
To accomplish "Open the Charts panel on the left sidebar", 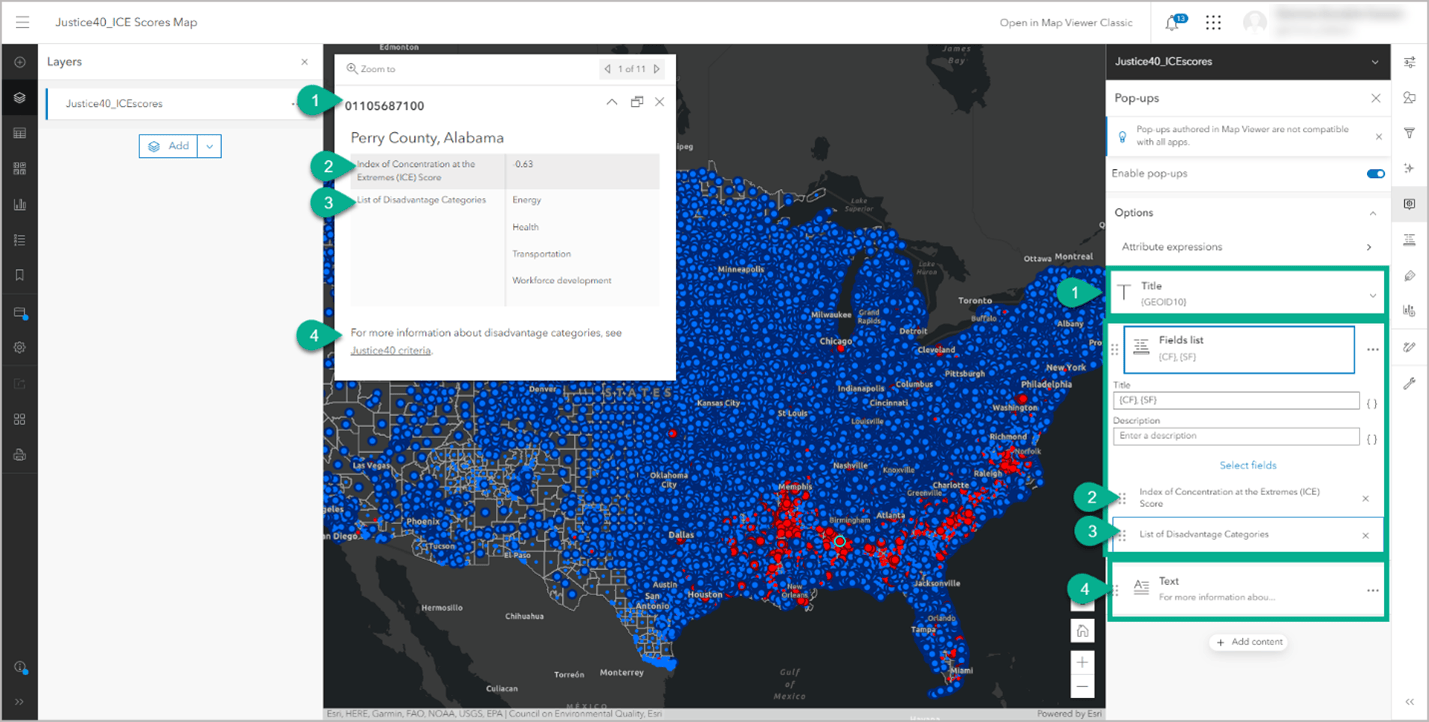I will click(x=19, y=203).
